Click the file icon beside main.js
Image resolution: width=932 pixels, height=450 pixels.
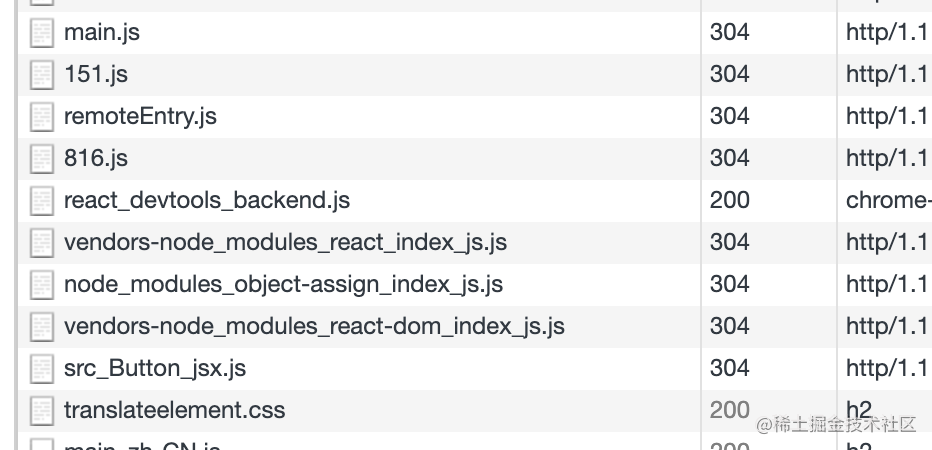(42, 33)
